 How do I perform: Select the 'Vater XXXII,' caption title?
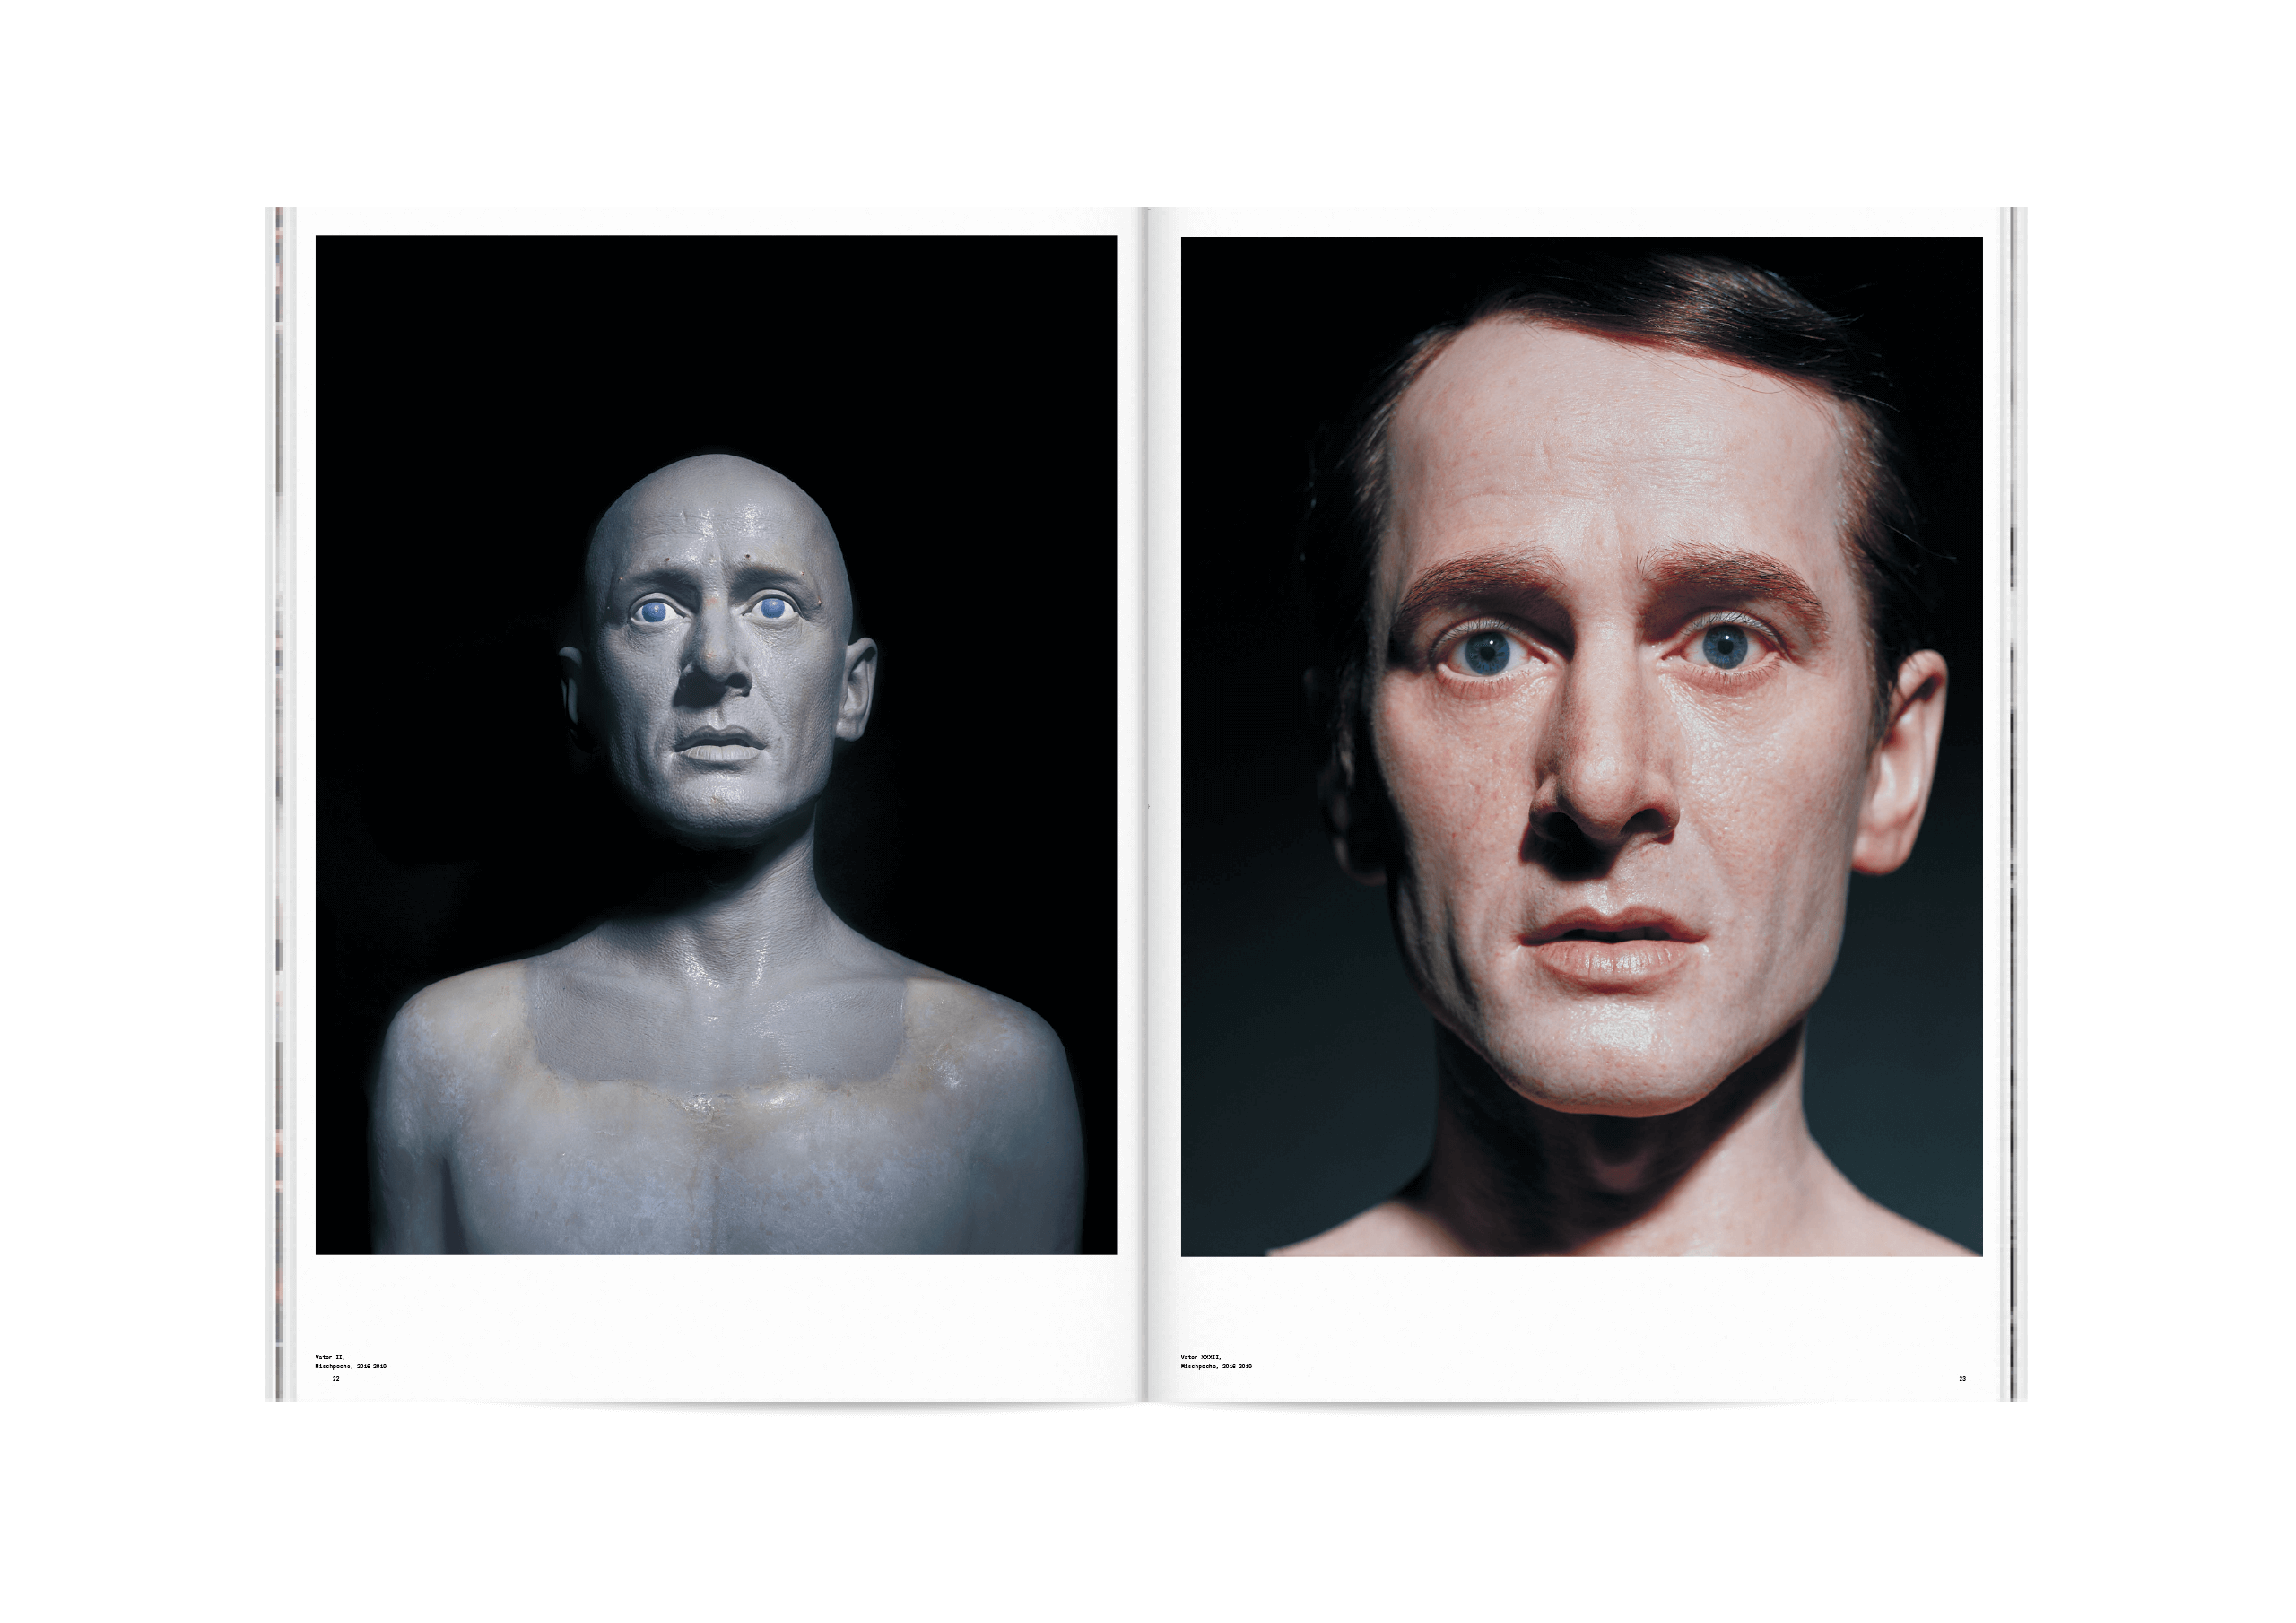tap(1200, 1357)
